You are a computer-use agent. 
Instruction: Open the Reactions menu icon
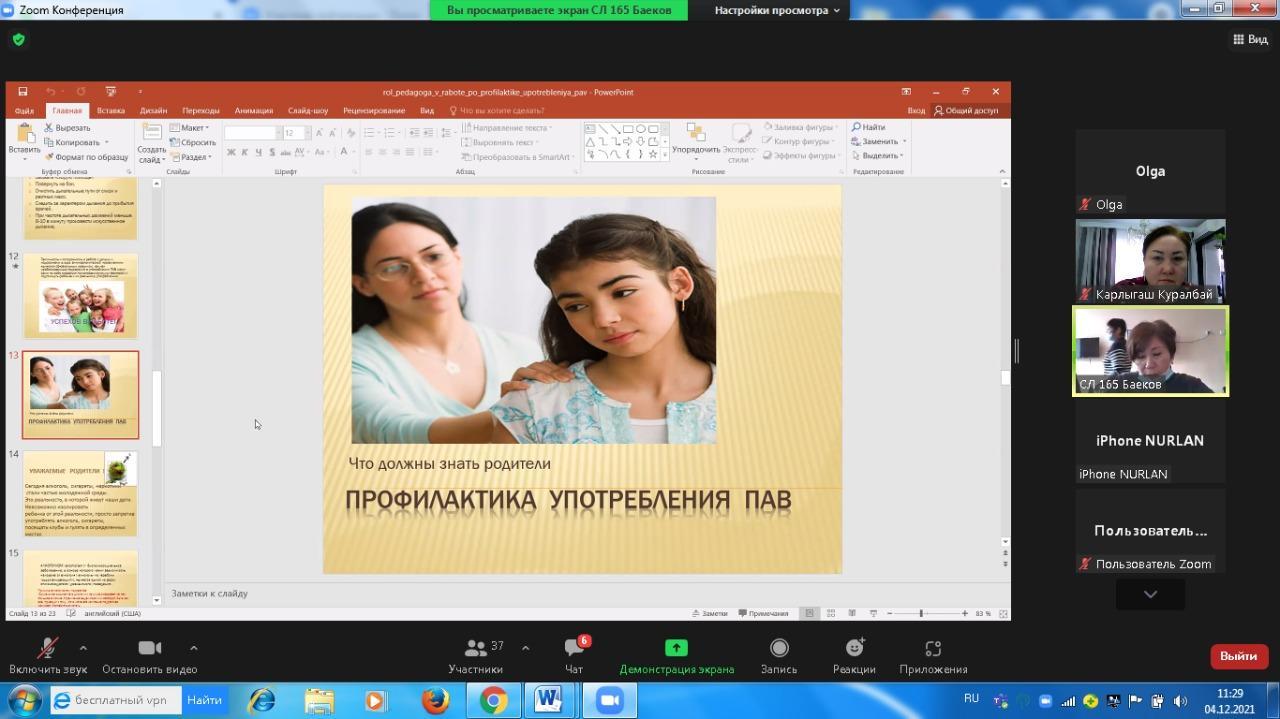[854, 648]
